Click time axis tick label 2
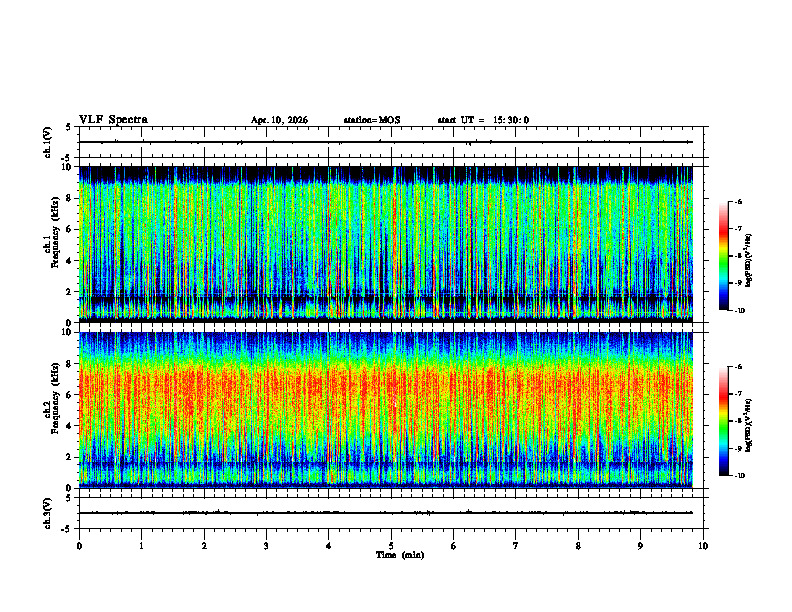 click(x=204, y=546)
